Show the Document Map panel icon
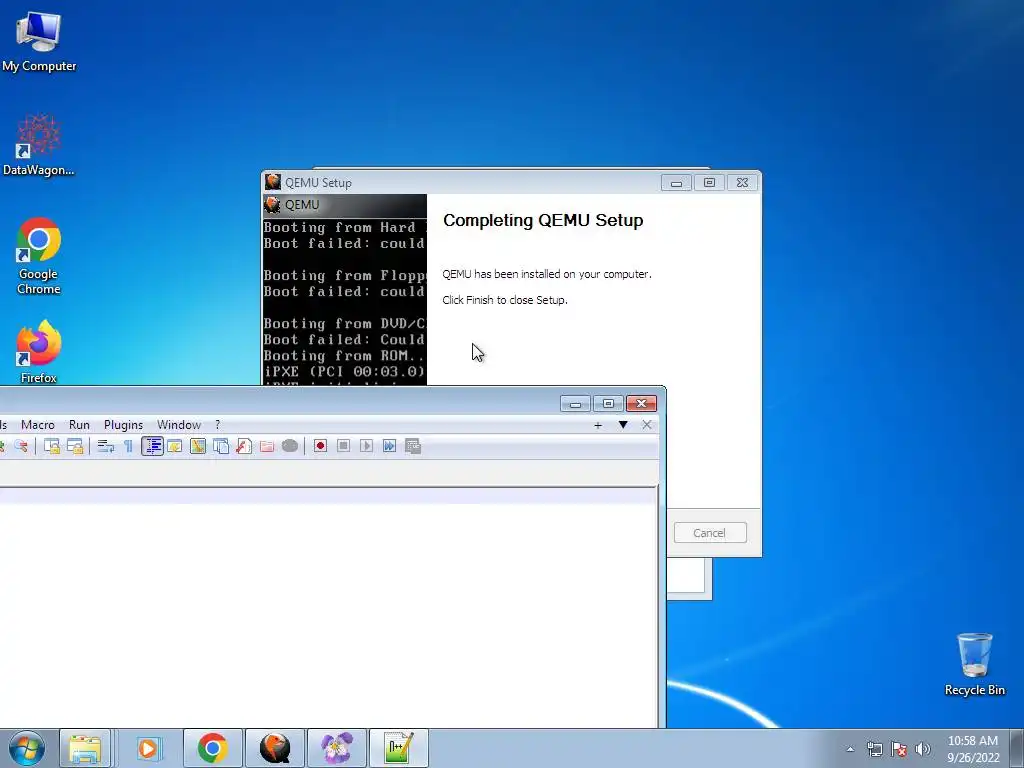The width and height of the screenshot is (1024, 768). 198,446
